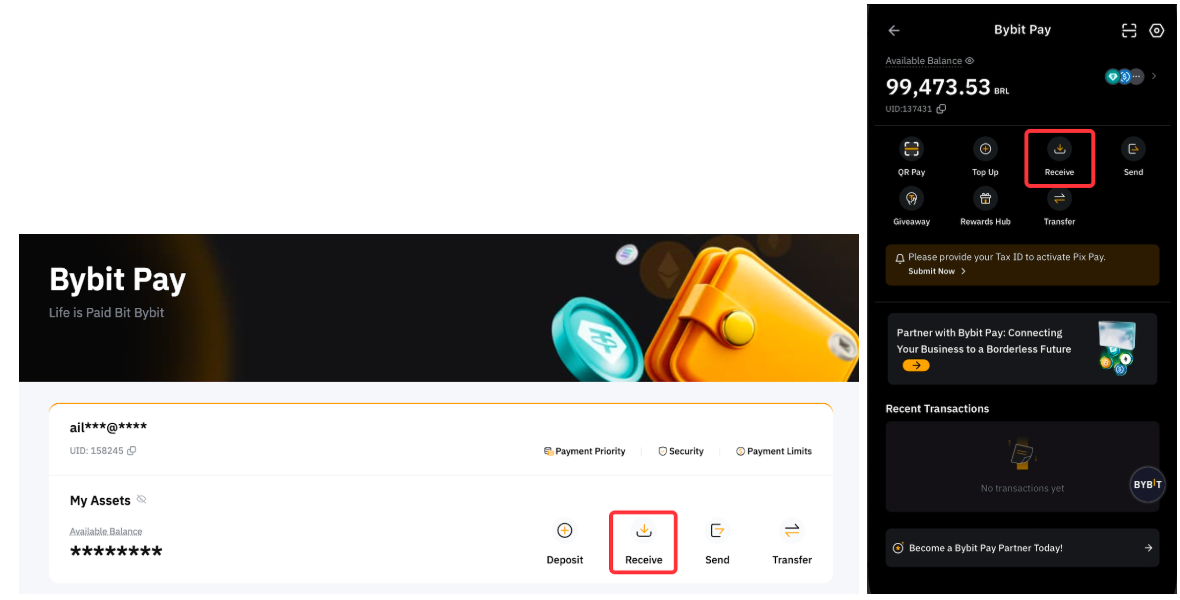Tap the Top Up icon
Viewport: 1180px width, 600px height.
(985, 149)
